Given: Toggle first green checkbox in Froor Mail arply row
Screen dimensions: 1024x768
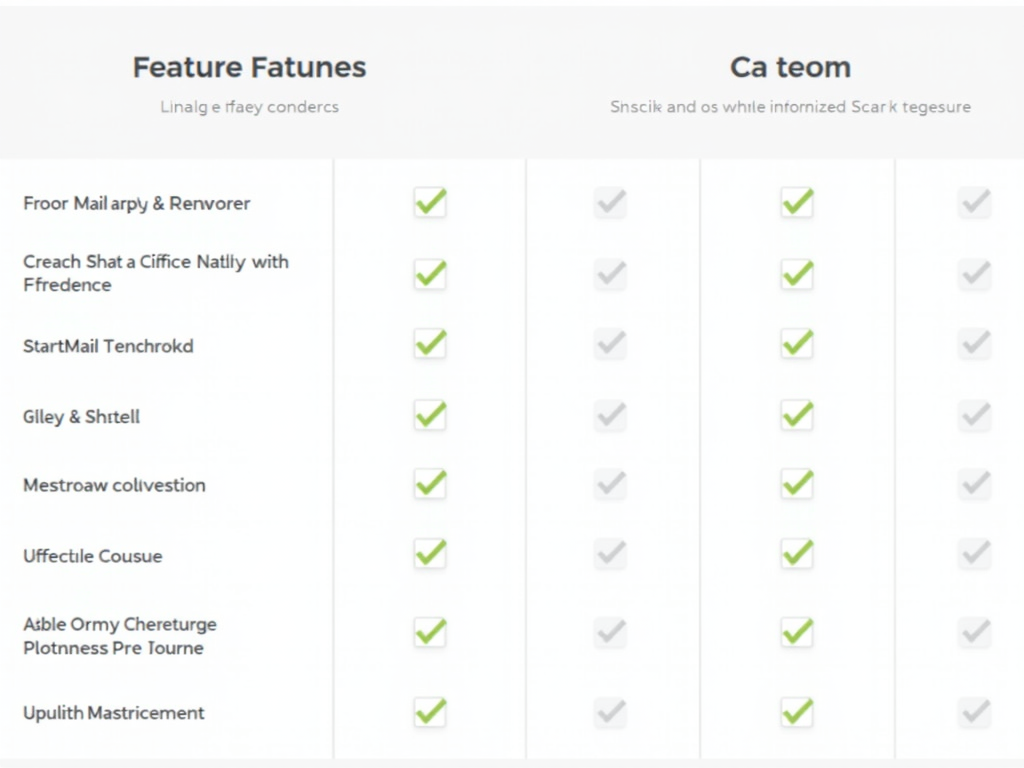Looking at the screenshot, I should (x=430, y=203).
